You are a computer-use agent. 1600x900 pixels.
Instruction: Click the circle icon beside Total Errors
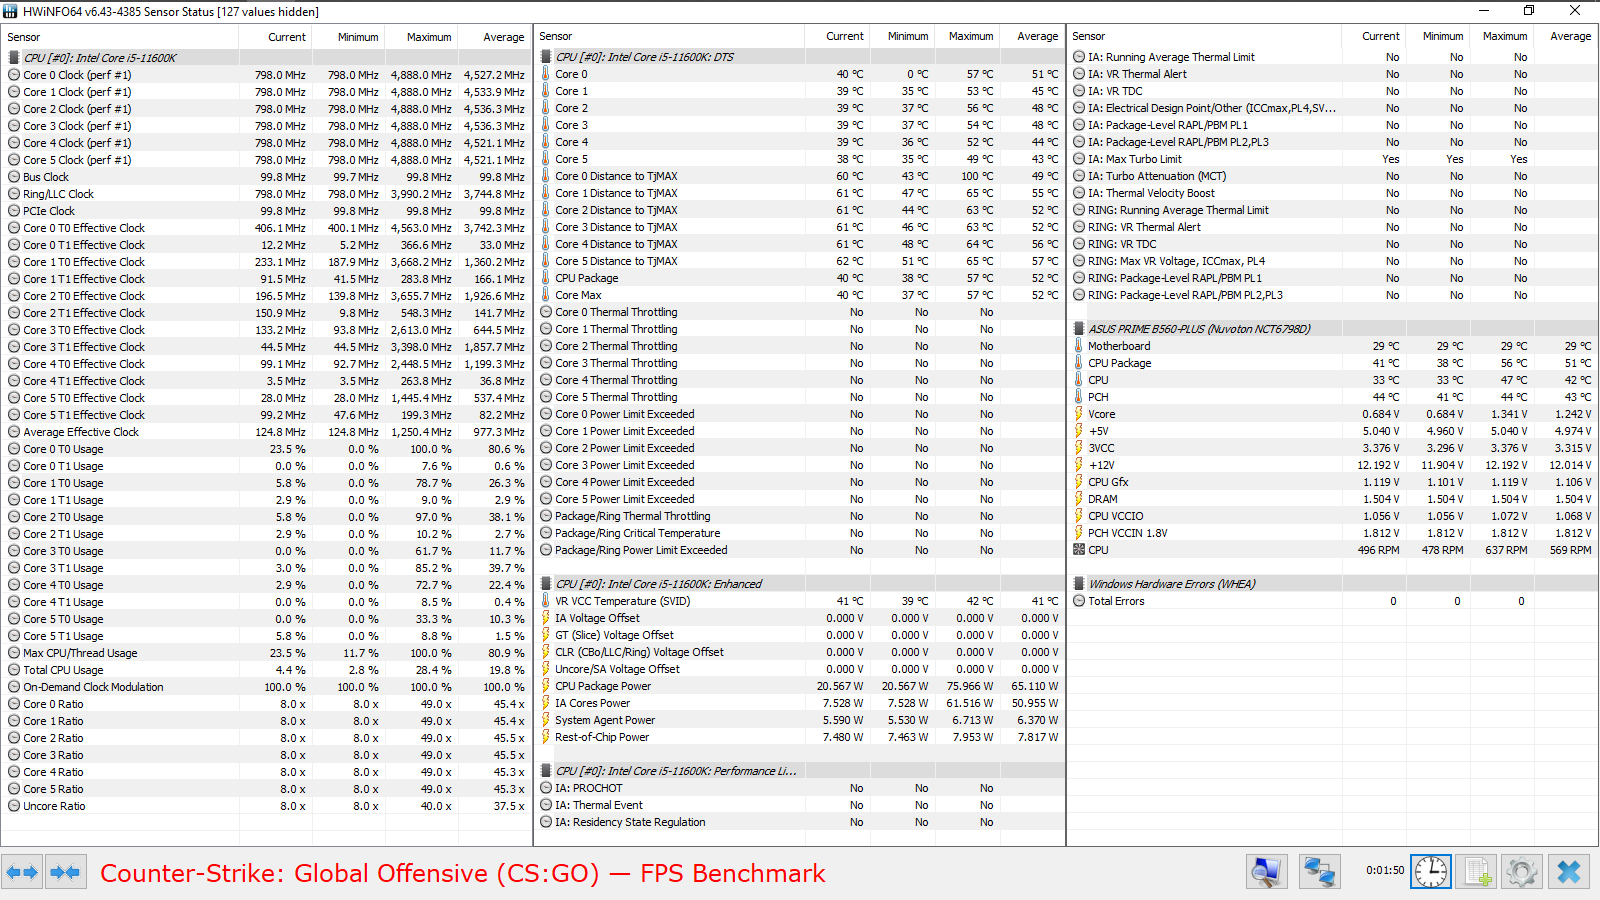[x=1079, y=601]
